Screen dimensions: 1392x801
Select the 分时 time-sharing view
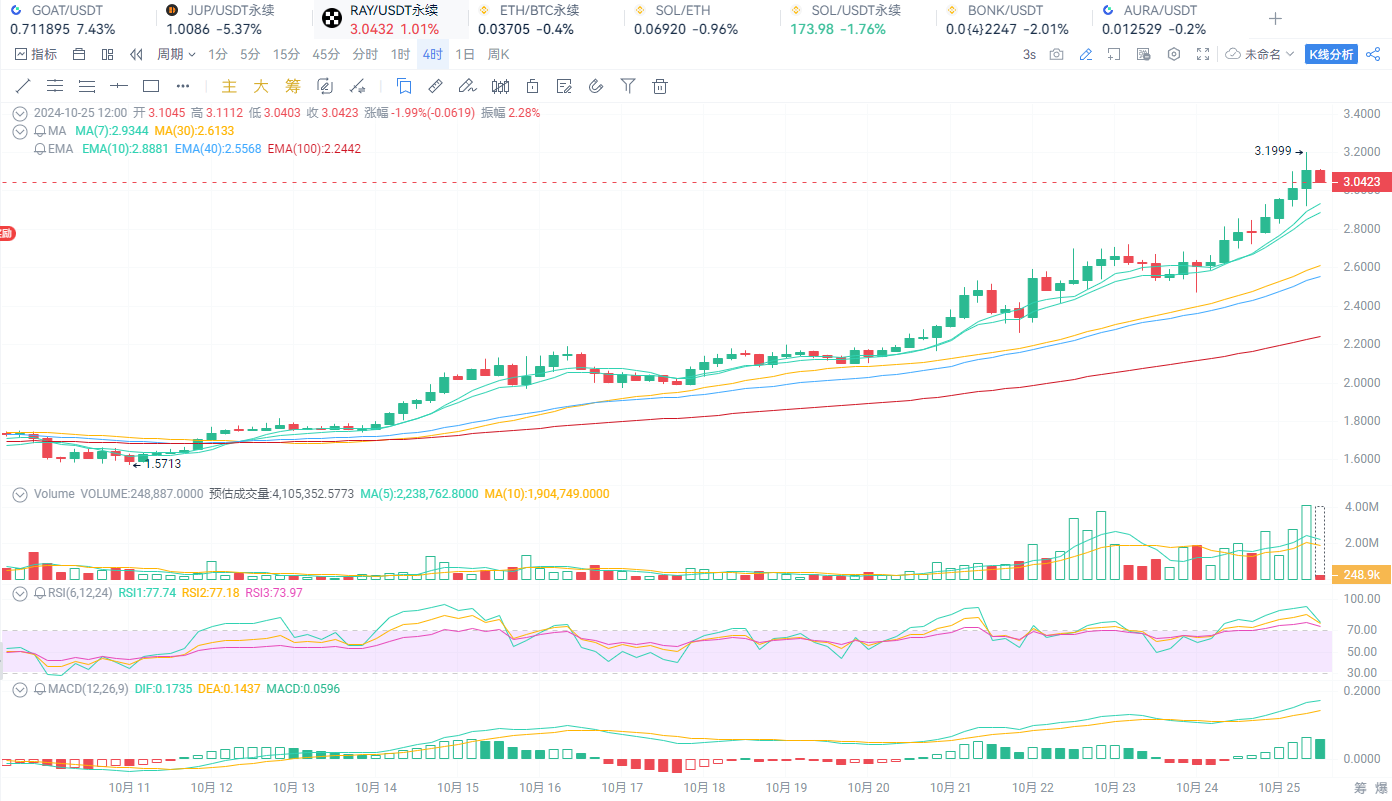[366, 54]
